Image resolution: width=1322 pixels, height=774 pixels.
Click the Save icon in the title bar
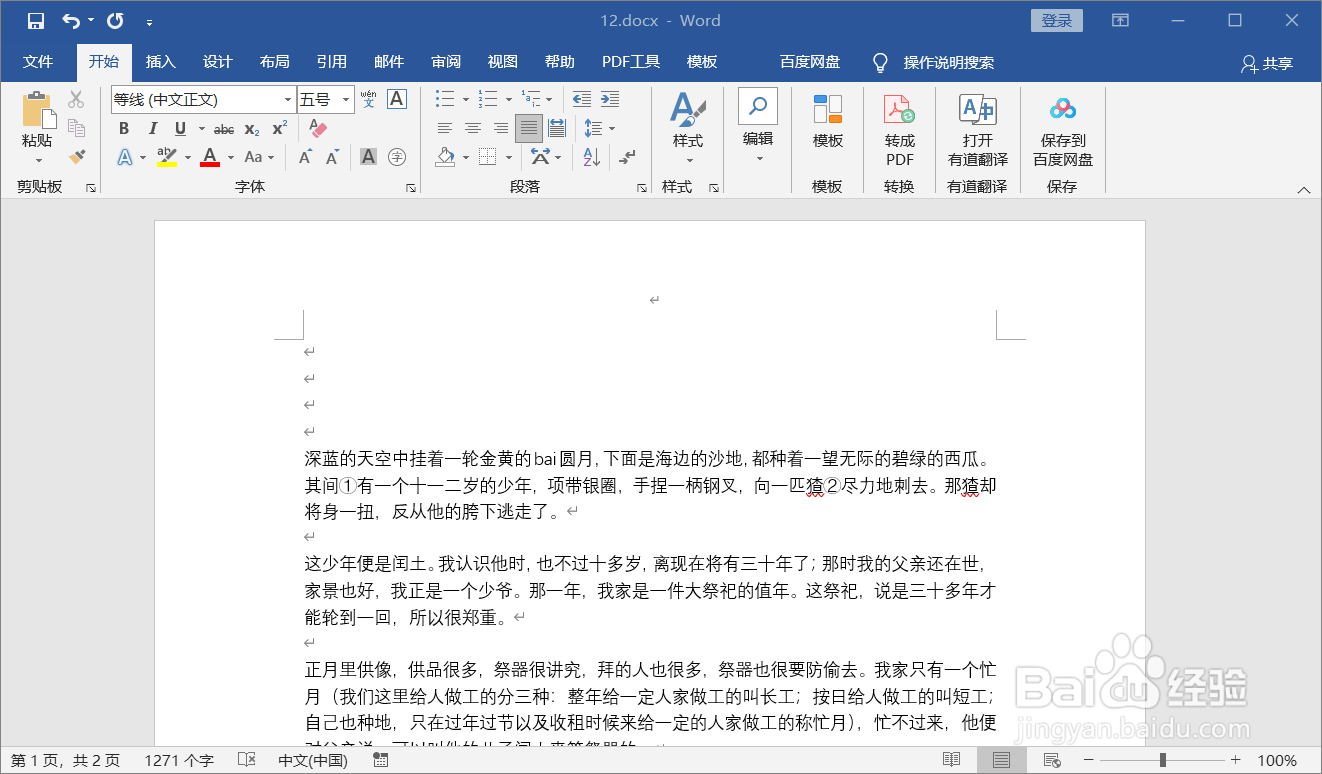coord(36,21)
